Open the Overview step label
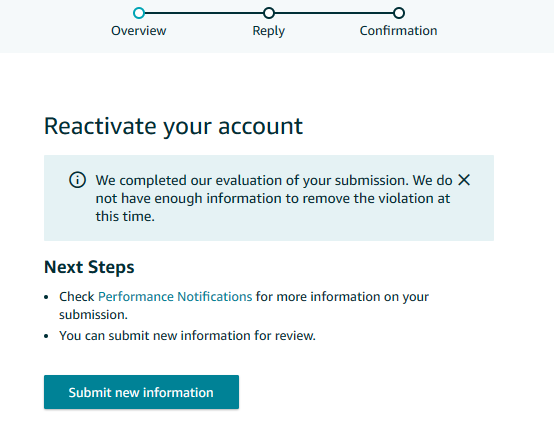This screenshot has height=433, width=554. click(138, 31)
